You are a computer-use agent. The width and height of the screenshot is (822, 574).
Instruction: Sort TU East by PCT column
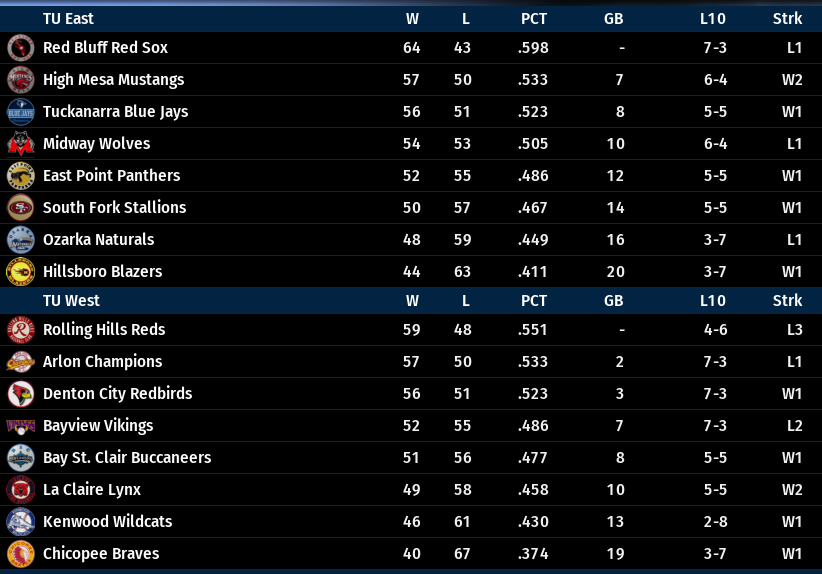click(x=534, y=18)
